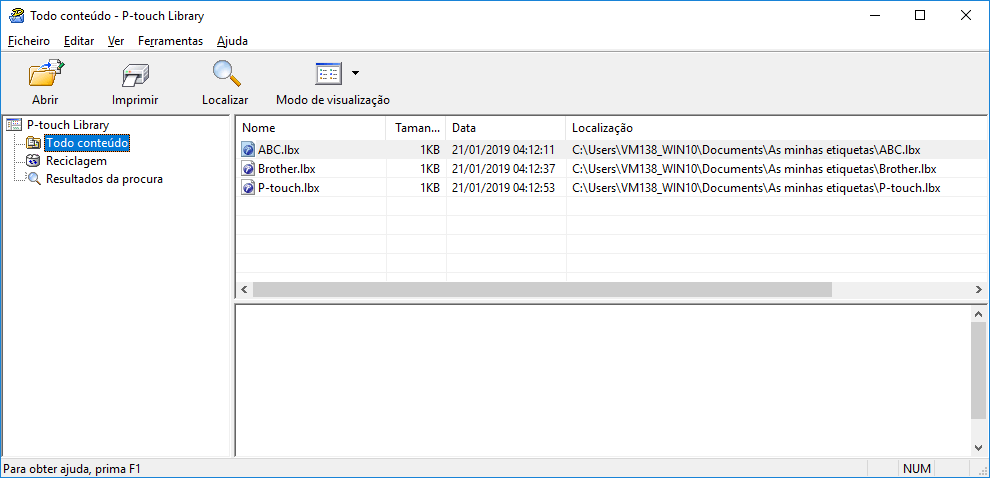Viewport: 990px width, 478px height.
Task: Click the Resultados da procura search icon
Action: click(x=33, y=179)
